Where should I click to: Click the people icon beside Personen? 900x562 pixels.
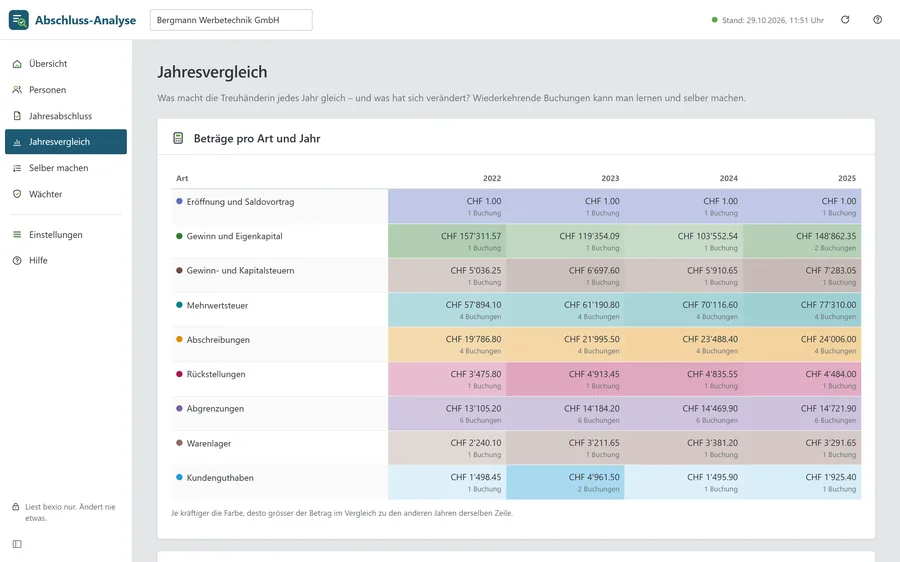tap(17, 90)
